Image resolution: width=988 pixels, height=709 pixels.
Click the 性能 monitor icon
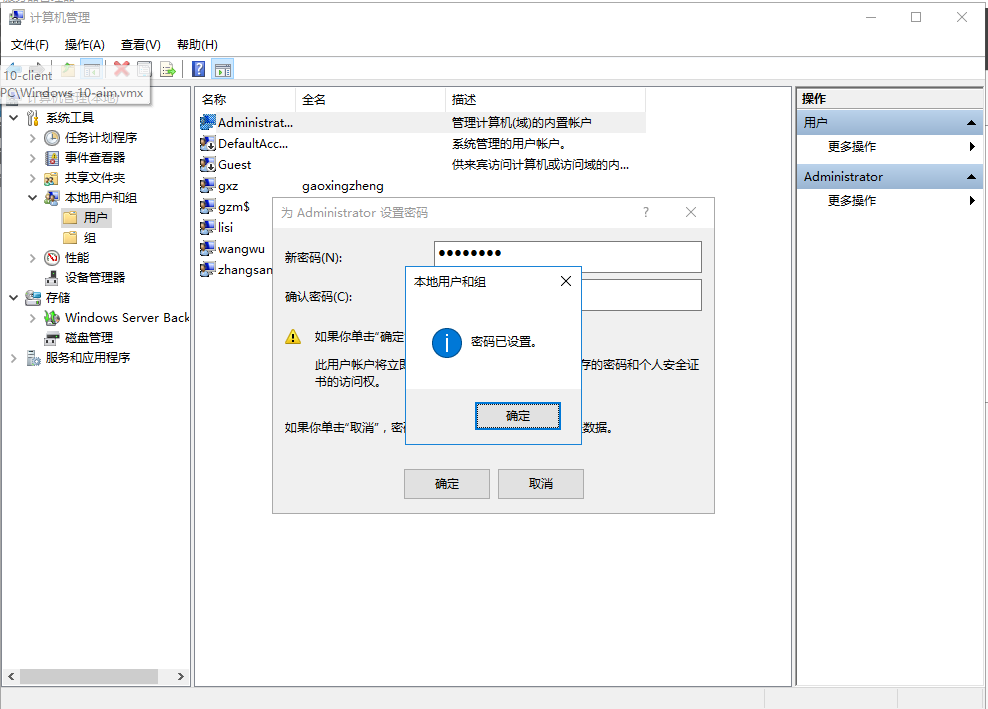52,258
